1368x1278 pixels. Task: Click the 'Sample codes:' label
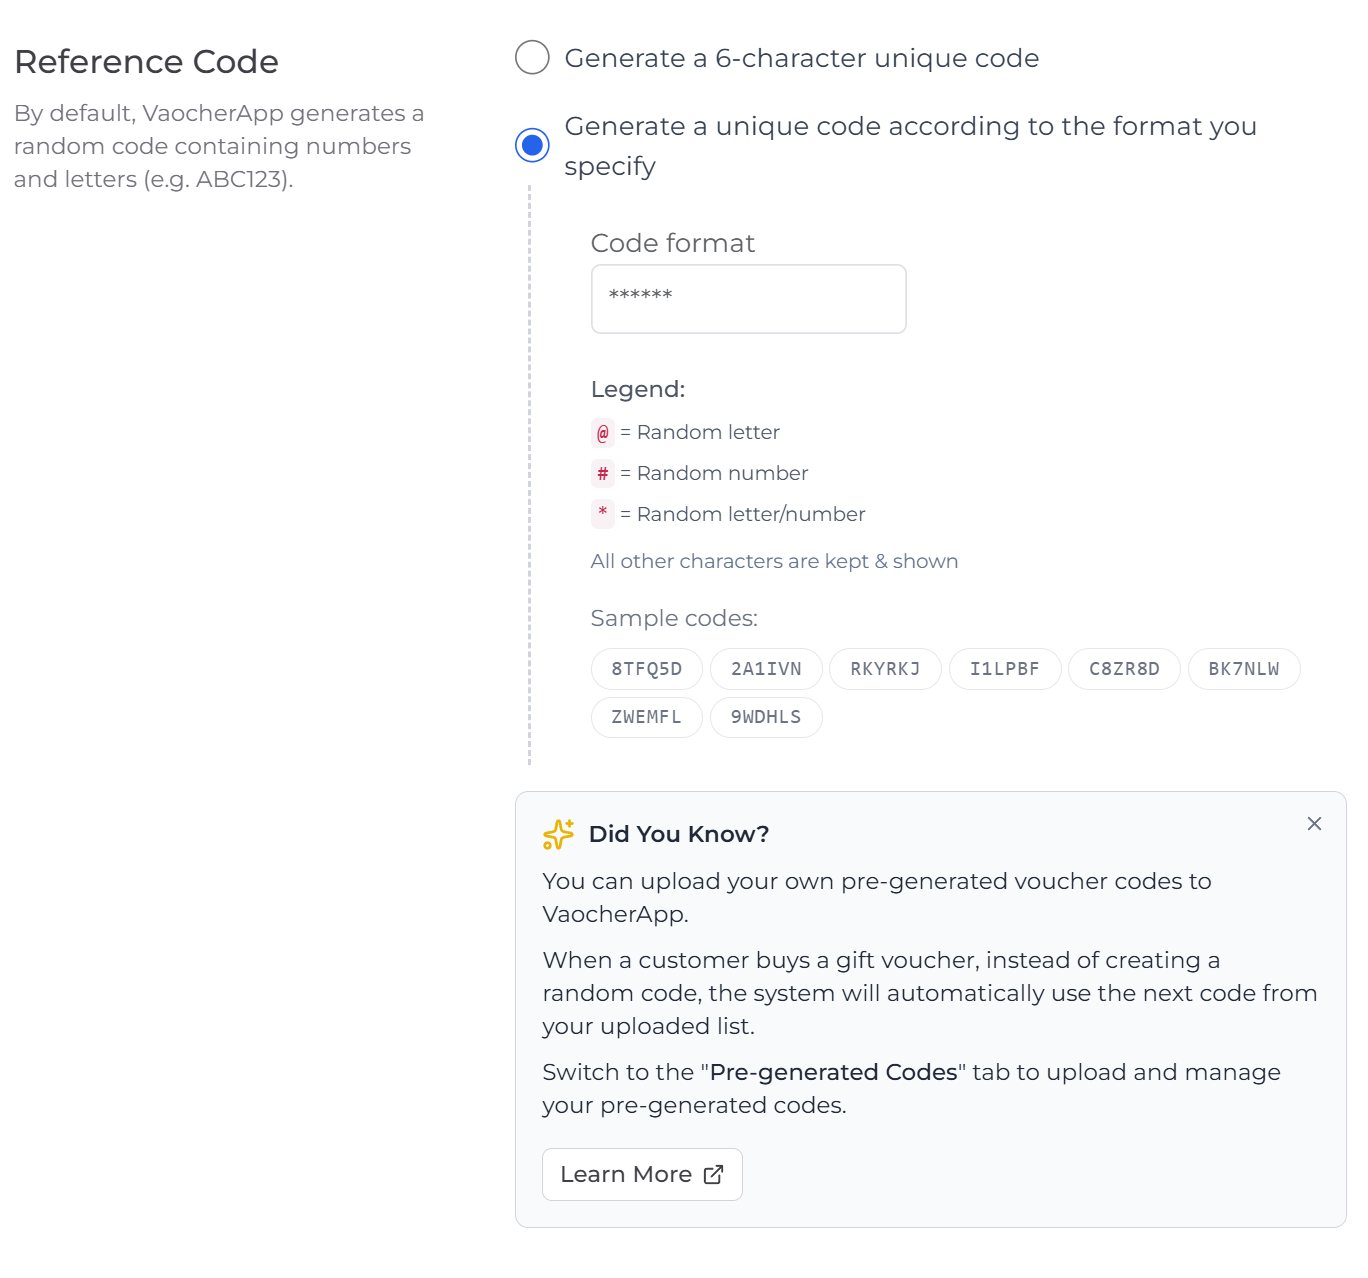(674, 618)
